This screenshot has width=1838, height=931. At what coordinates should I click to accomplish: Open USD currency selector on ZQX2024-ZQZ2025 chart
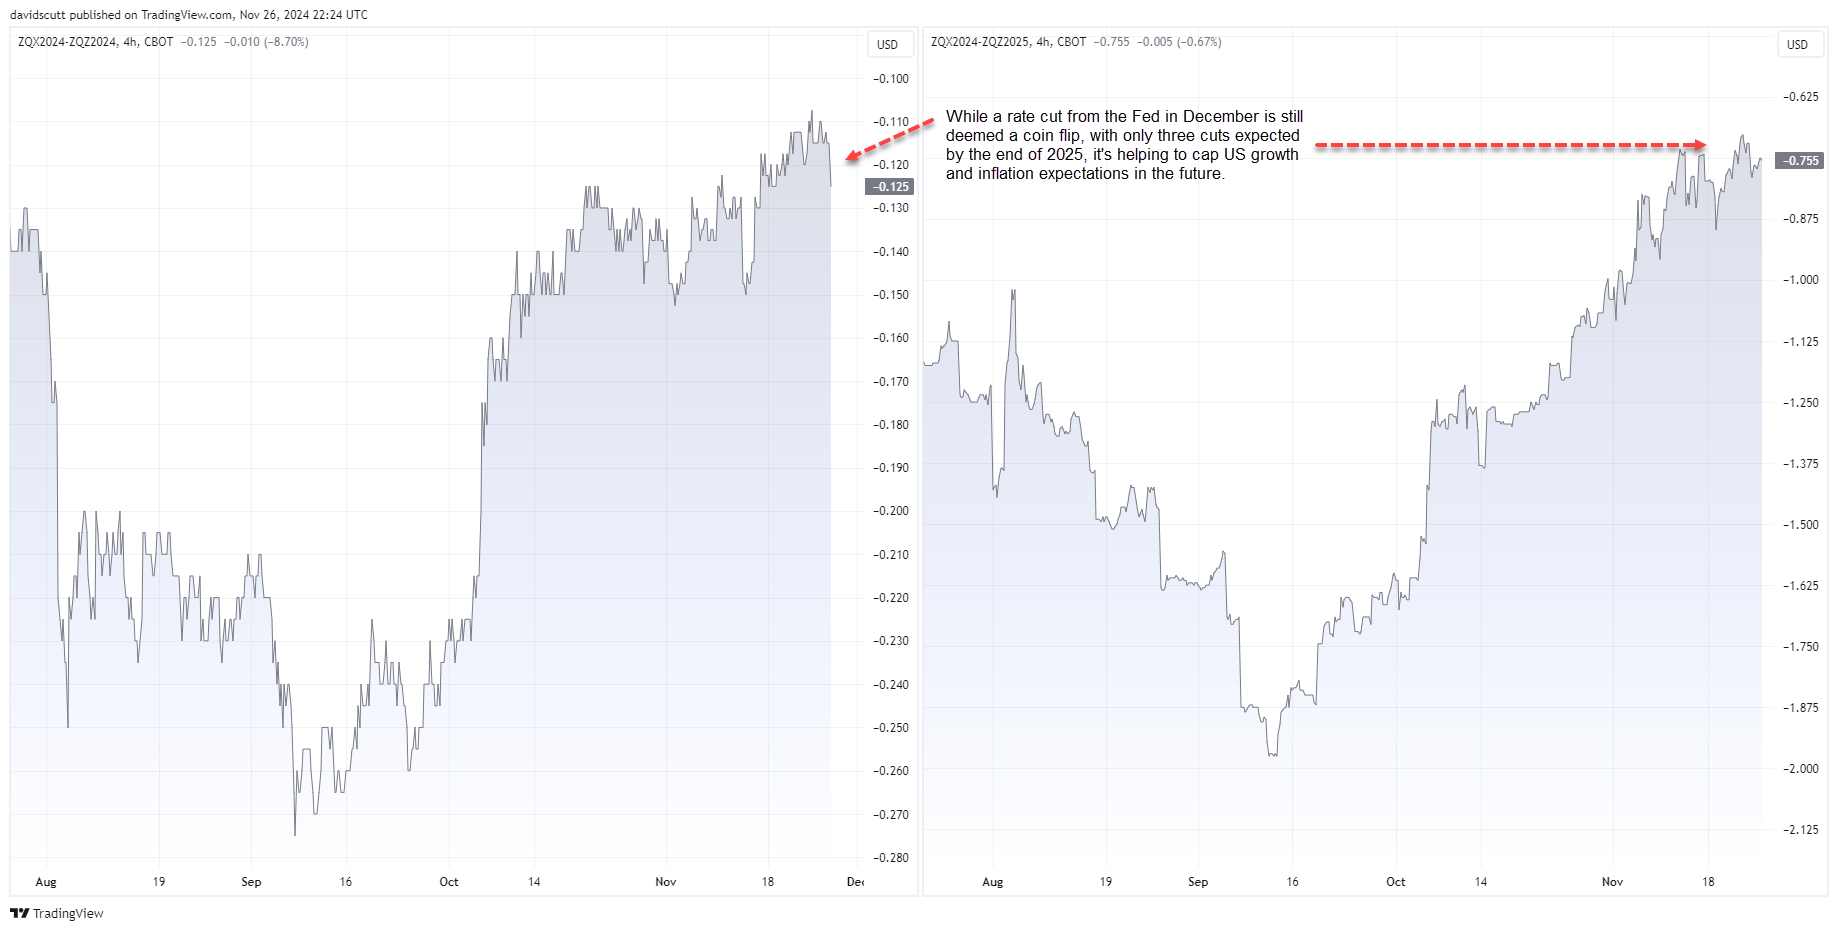click(1798, 44)
